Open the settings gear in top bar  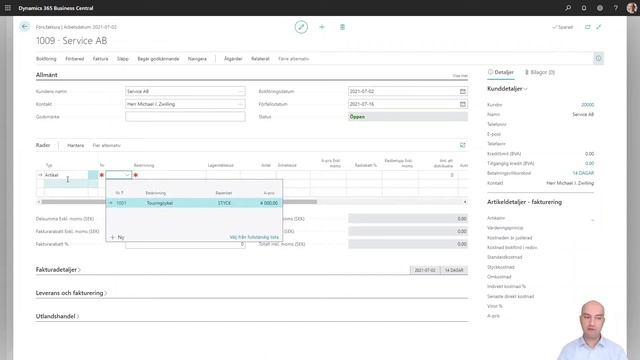600,8
